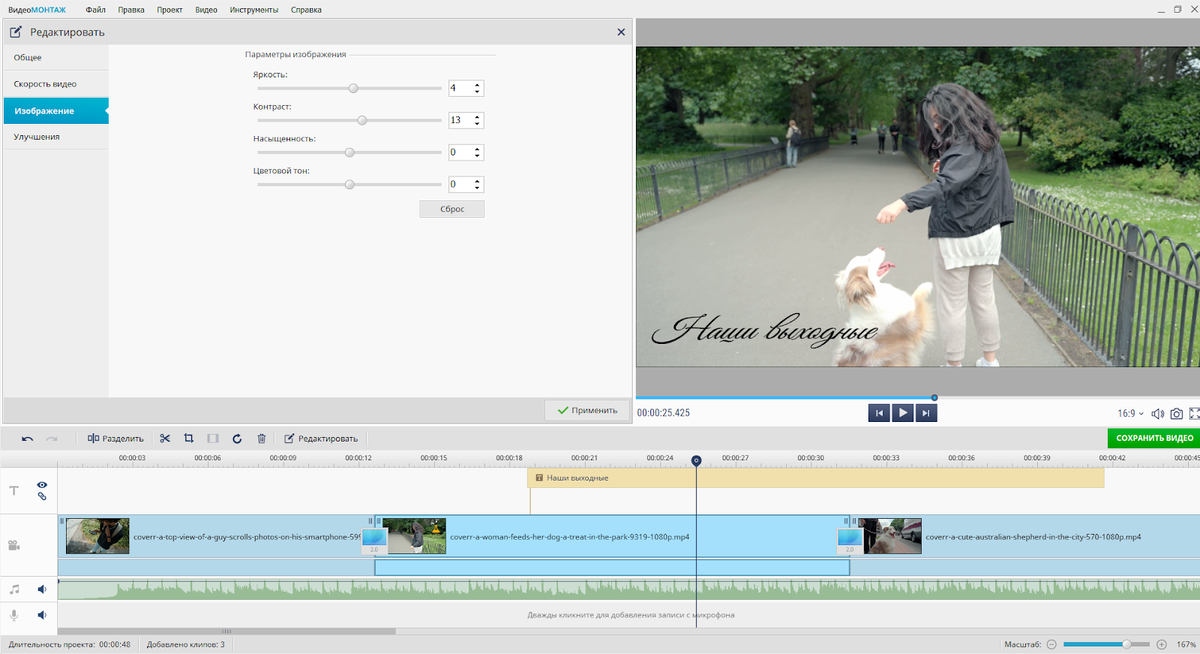Mute the microphone track speaker
Screen dimensions: 1200x654
click(42, 615)
